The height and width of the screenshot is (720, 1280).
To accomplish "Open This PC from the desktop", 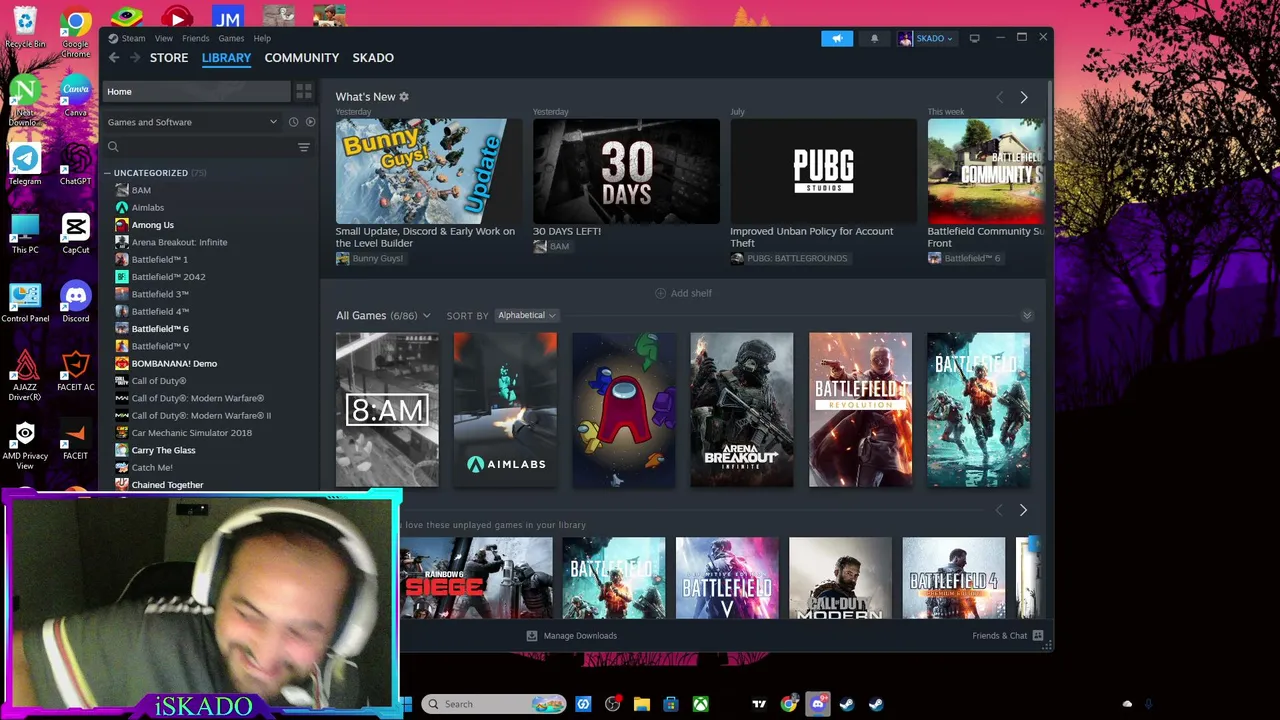I will pos(25,234).
